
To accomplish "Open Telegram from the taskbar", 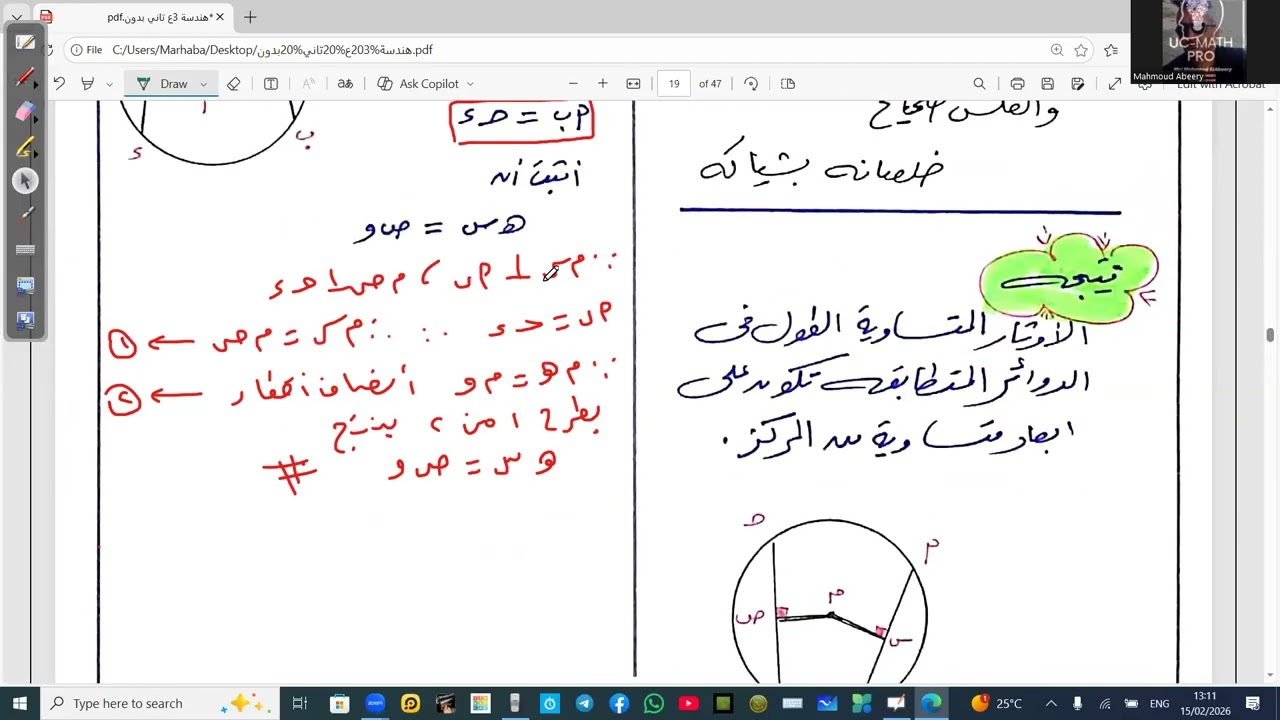I will (x=584, y=703).
